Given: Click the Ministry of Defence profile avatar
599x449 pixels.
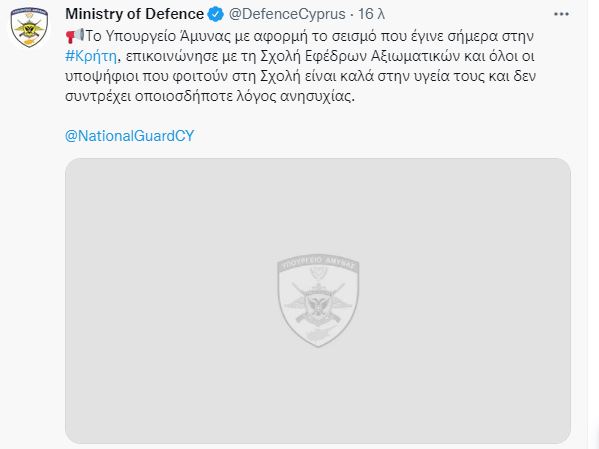Looking at the screenshot, I should point(29,28).
